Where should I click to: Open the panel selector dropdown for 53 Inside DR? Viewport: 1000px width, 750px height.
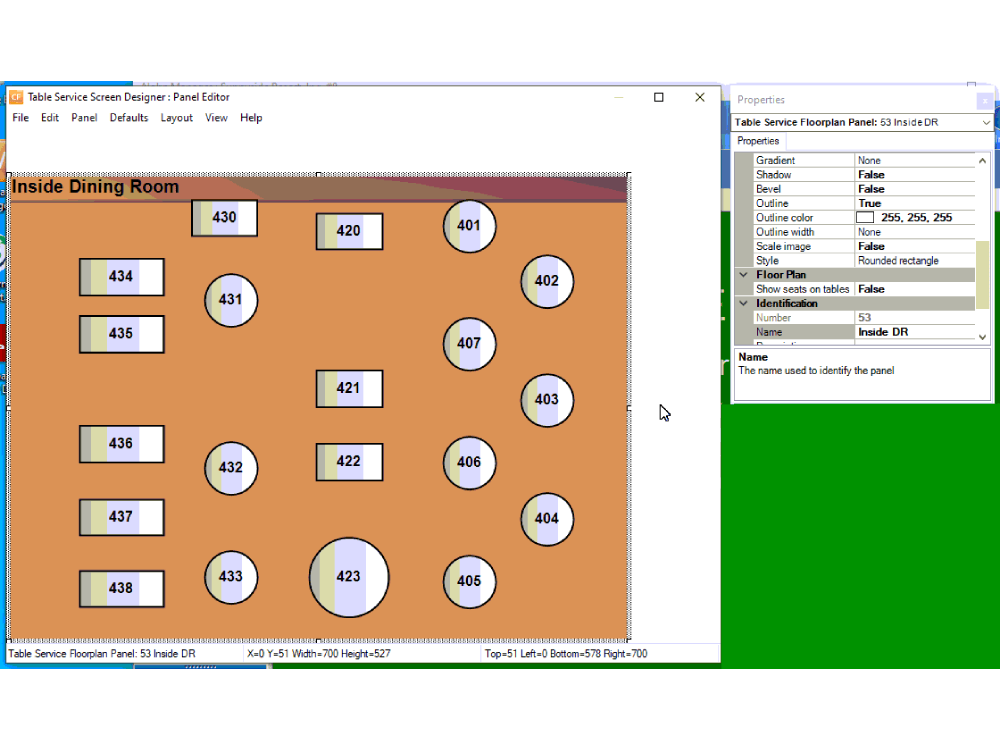(x=986, y=122)
